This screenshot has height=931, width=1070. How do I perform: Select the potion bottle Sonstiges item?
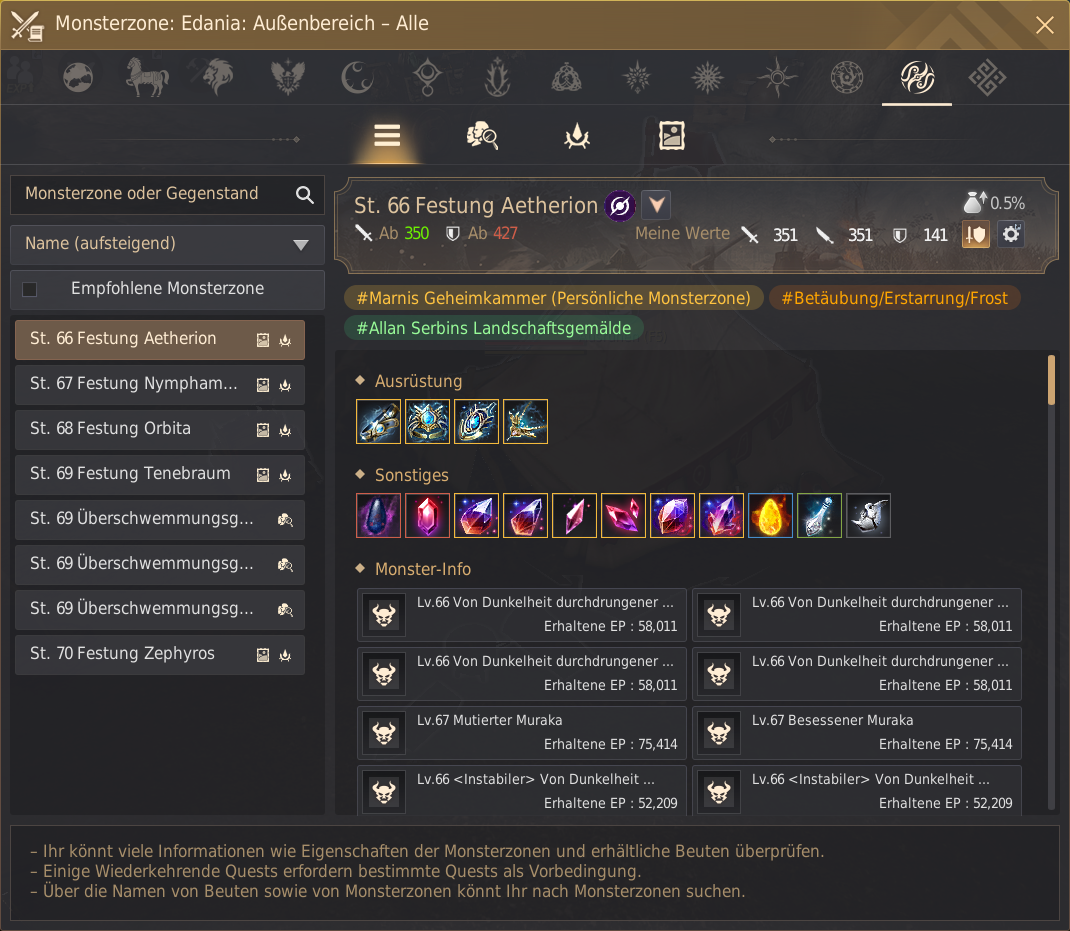pyautogui.click(x=820, y=515)
